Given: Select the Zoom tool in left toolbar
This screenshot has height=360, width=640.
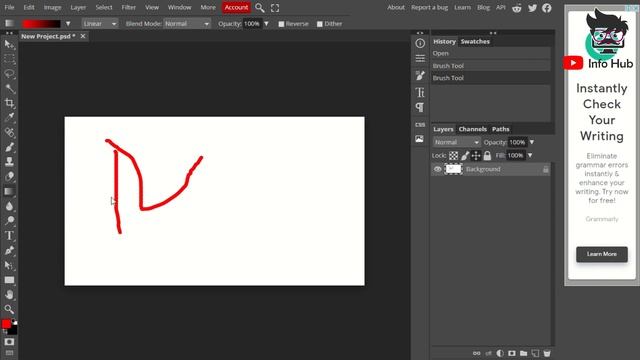Looking at the screenshot, I should pyautogui.click(x=9, y=309).
